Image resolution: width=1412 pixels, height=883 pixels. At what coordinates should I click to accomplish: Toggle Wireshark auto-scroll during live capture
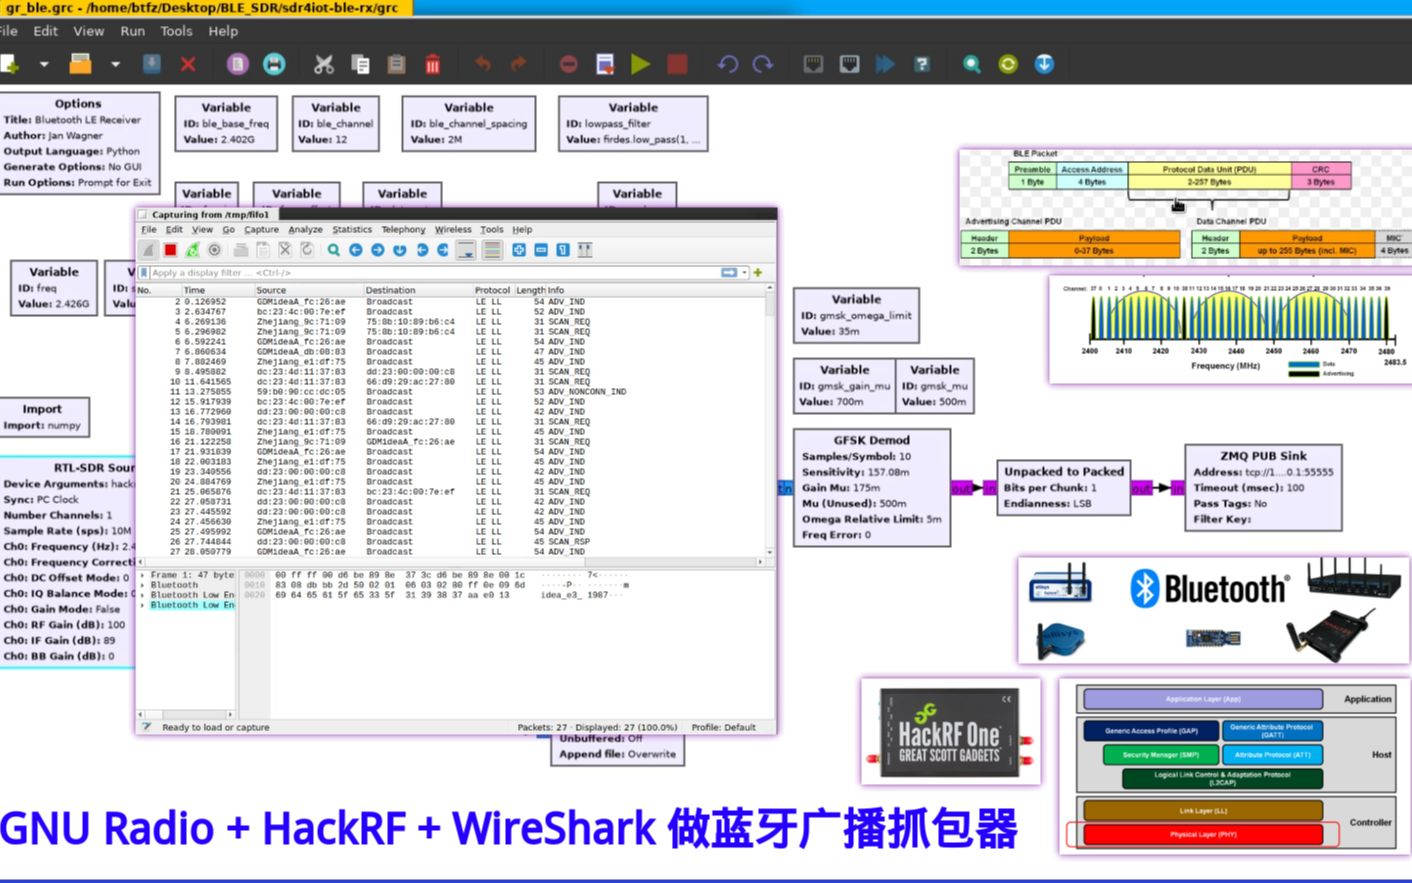point(466,250)
